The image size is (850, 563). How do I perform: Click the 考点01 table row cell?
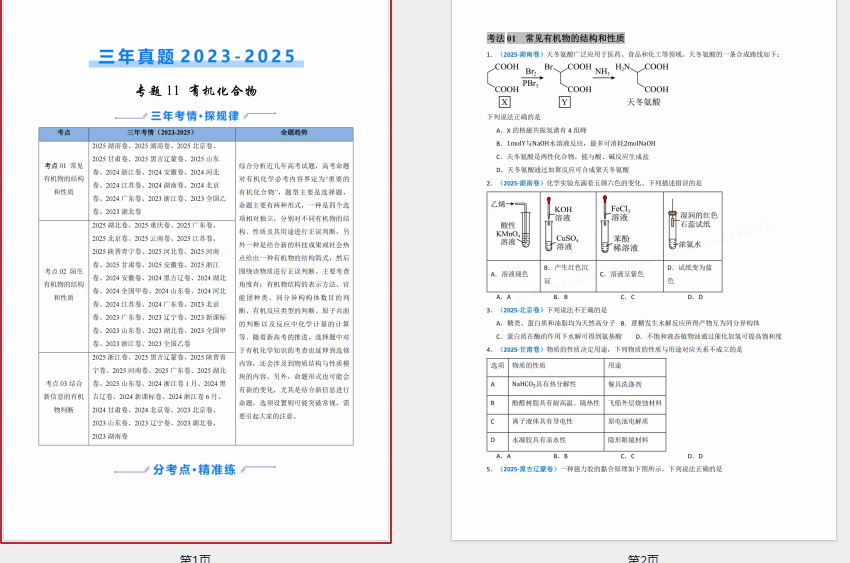pos(64,178)
